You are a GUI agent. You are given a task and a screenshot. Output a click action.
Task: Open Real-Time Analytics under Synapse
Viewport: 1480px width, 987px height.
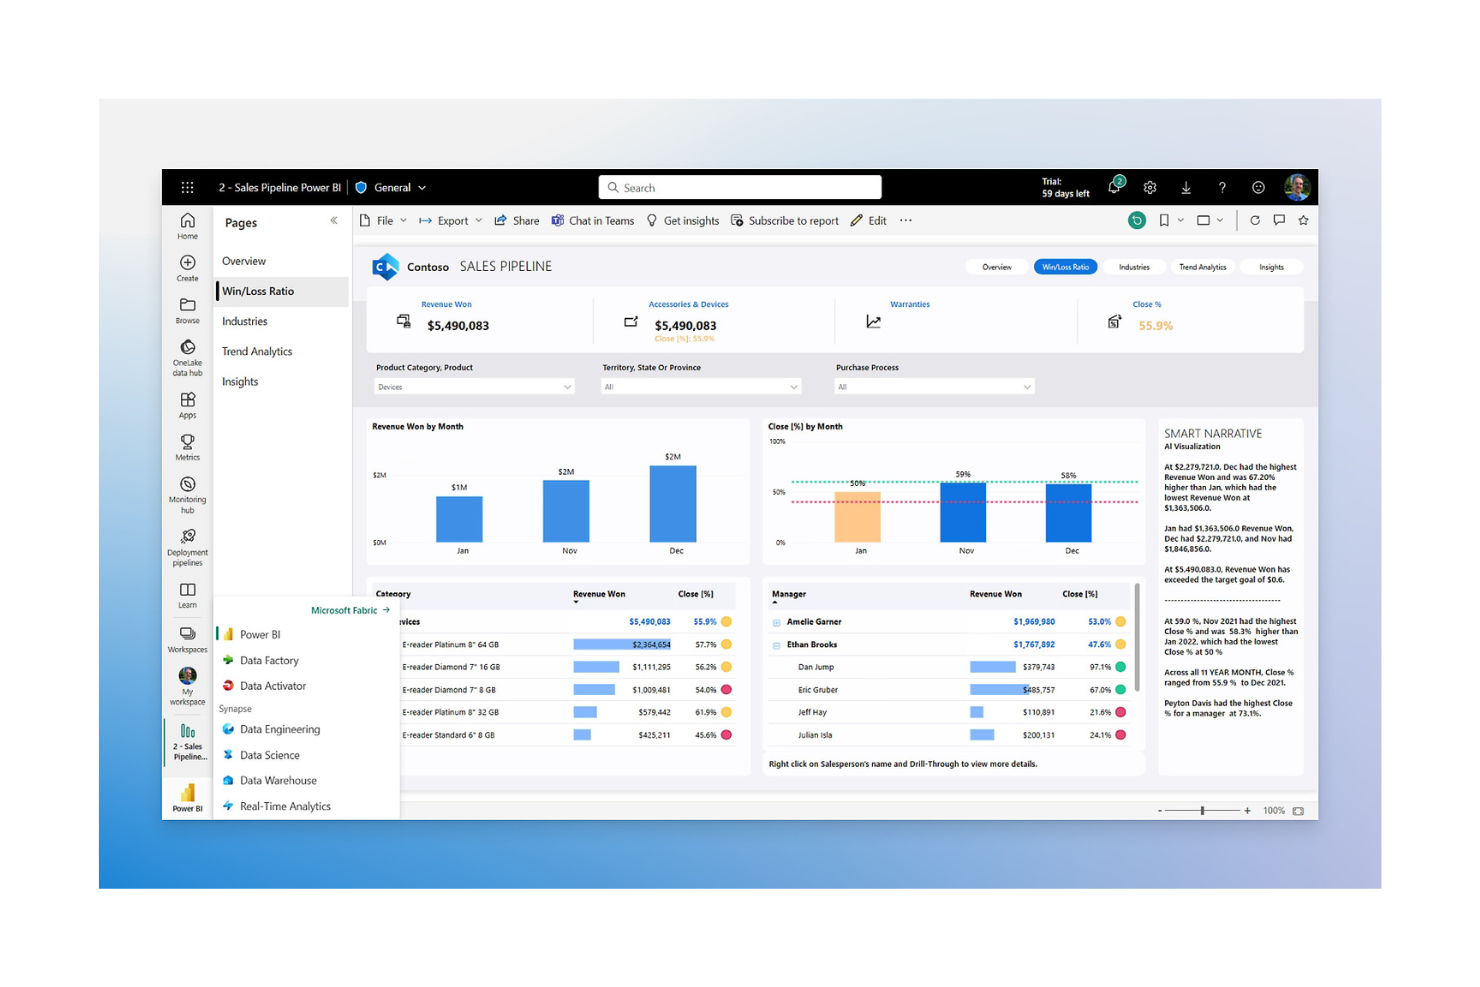pyautogui.click(x=283, y=806)
